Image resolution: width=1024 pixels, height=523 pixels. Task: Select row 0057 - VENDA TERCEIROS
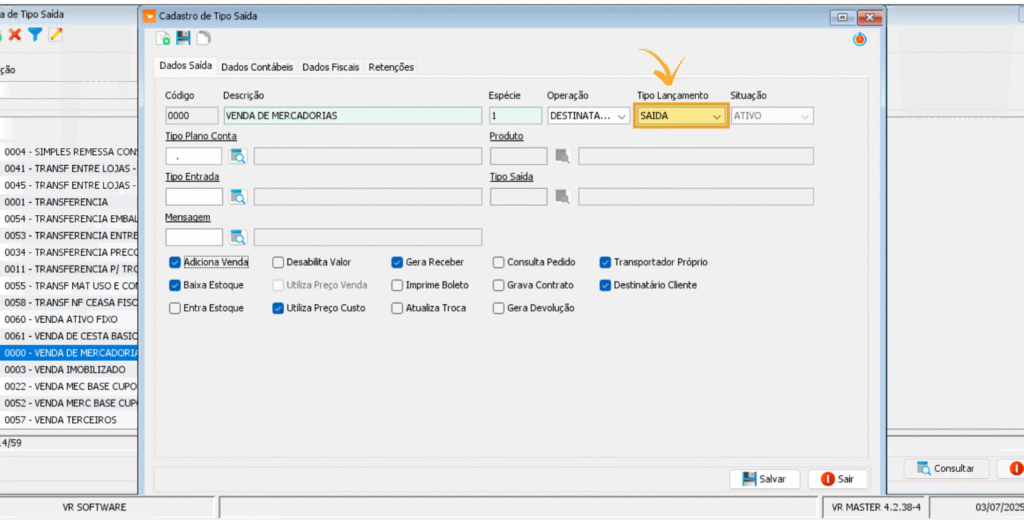coord(69,420)
